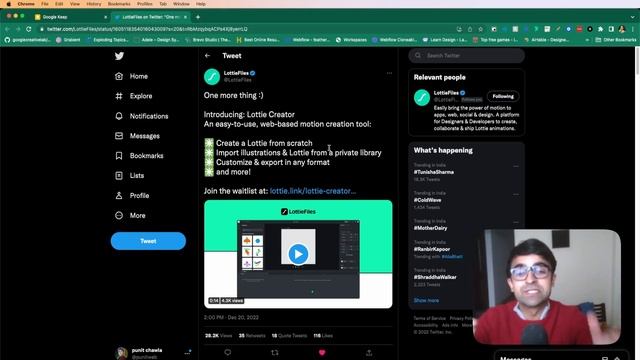640x360 pixels.
Task: Click the blue Tweet button
Action: tap(148, 241)
